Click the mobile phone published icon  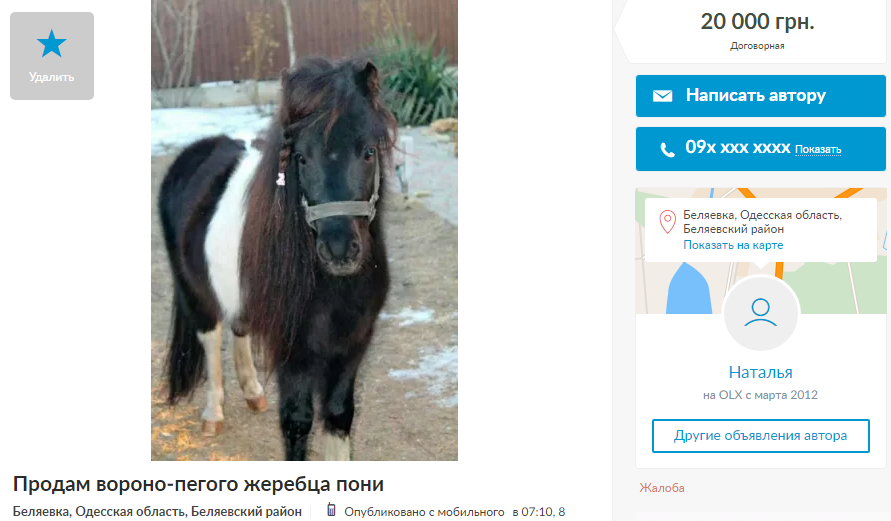coord(331,510)
